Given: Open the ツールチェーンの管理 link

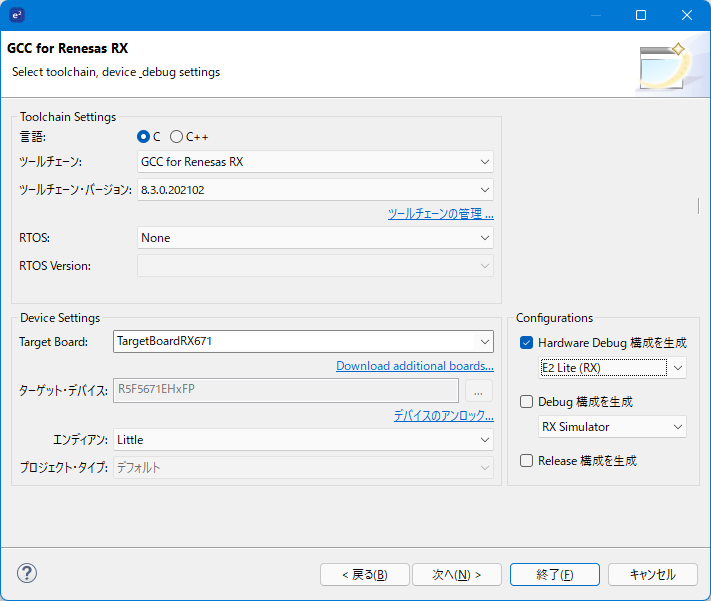Looking at the screenshot, I should [x=441, y=214].
